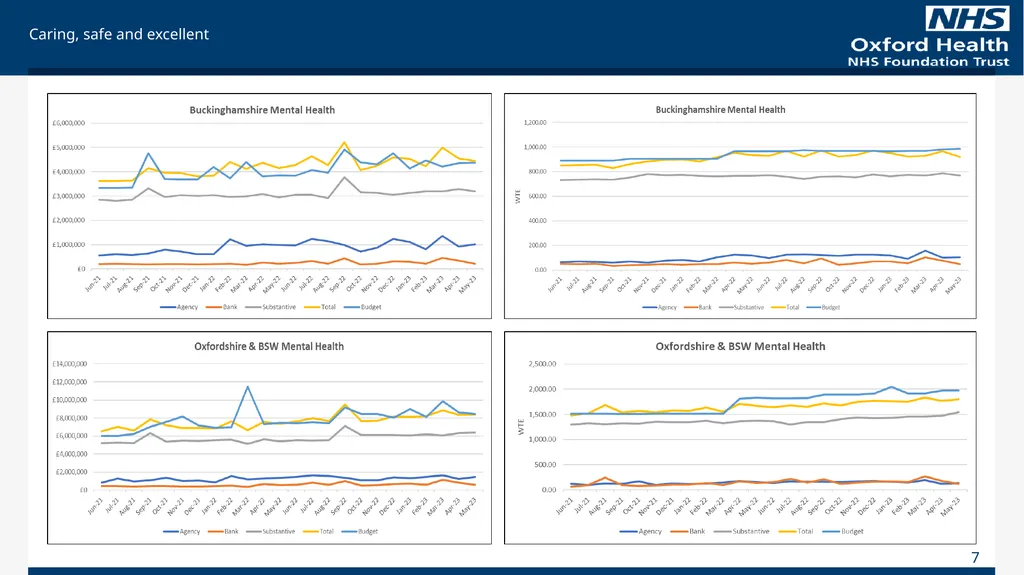Select Agency legend entry in Oxfordshire WTE chart
The image size is (1024, 575).
[x=641, y=532]
